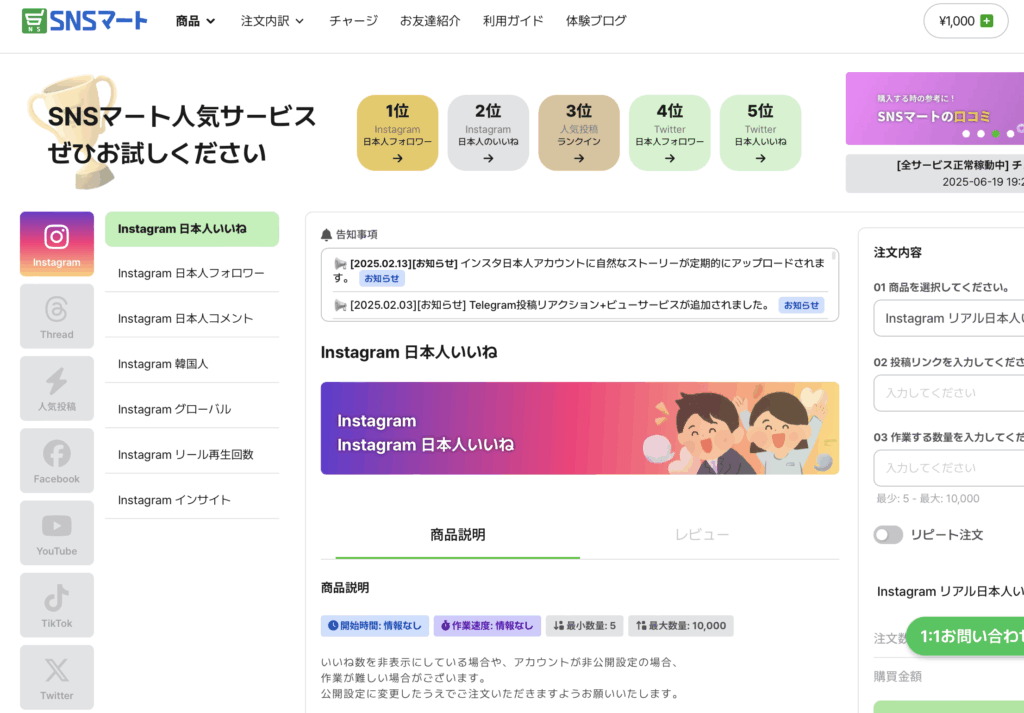Viewport: 1024px width, 713px height.
Task: Click arrow on 5位 Twitter いいね card
Action: pyautogui.click(x=760, y=158)
